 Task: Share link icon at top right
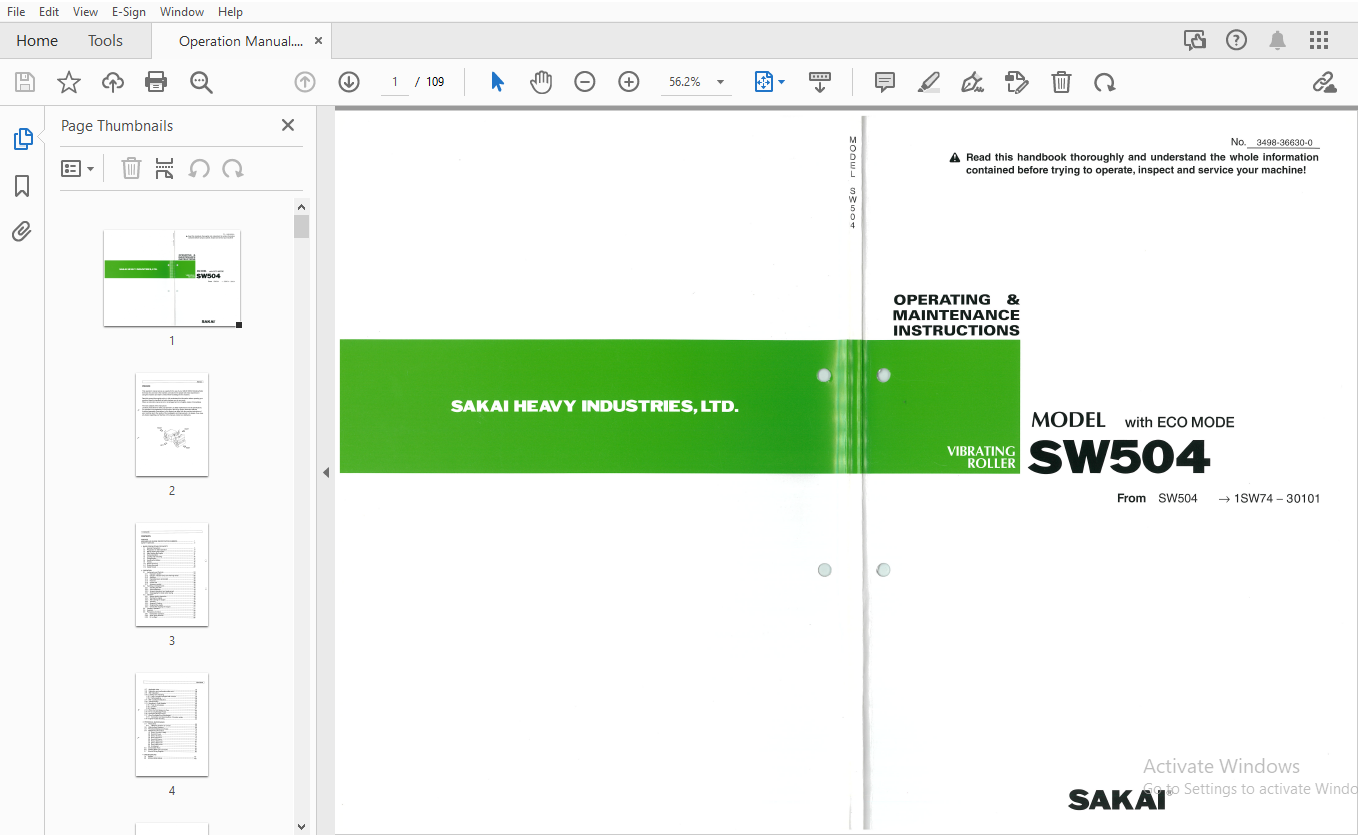(x=1324, y=82)
